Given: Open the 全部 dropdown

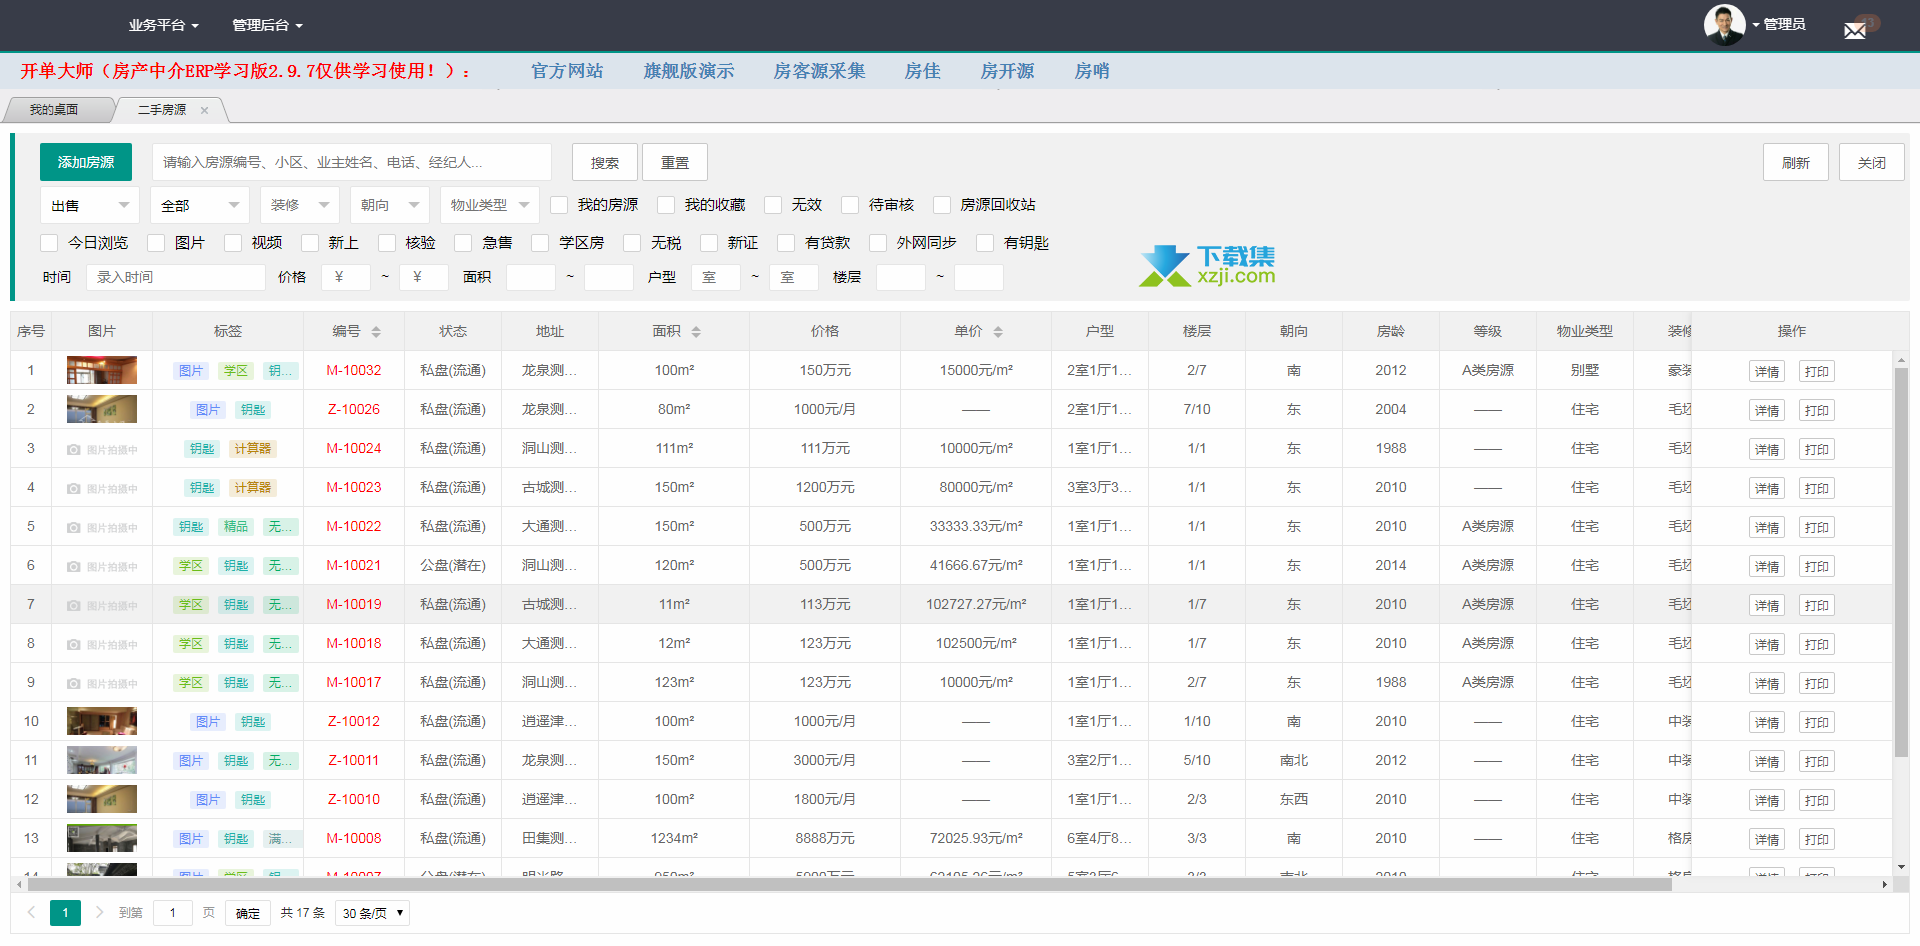Looking at the screenshot, I should point(200,205).
